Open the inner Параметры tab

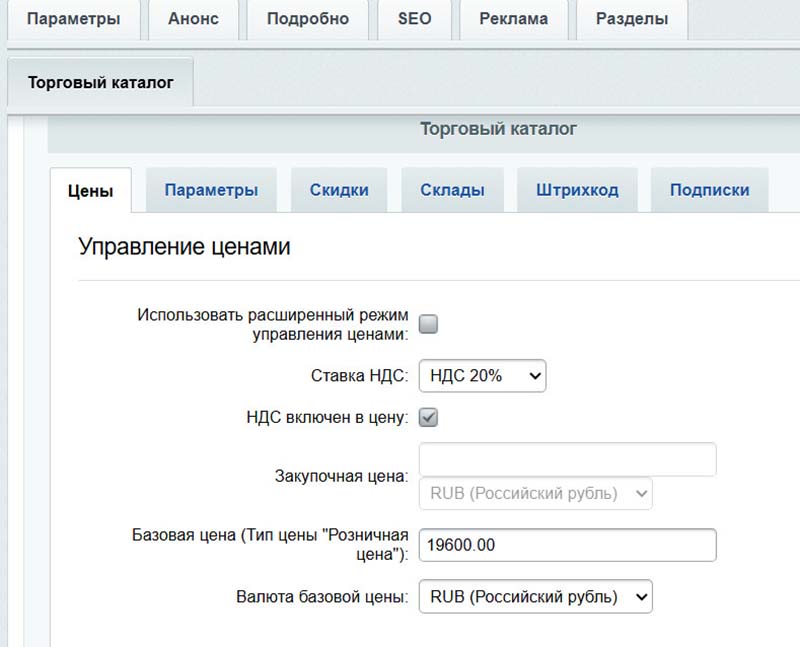click(x=211, y=189)
